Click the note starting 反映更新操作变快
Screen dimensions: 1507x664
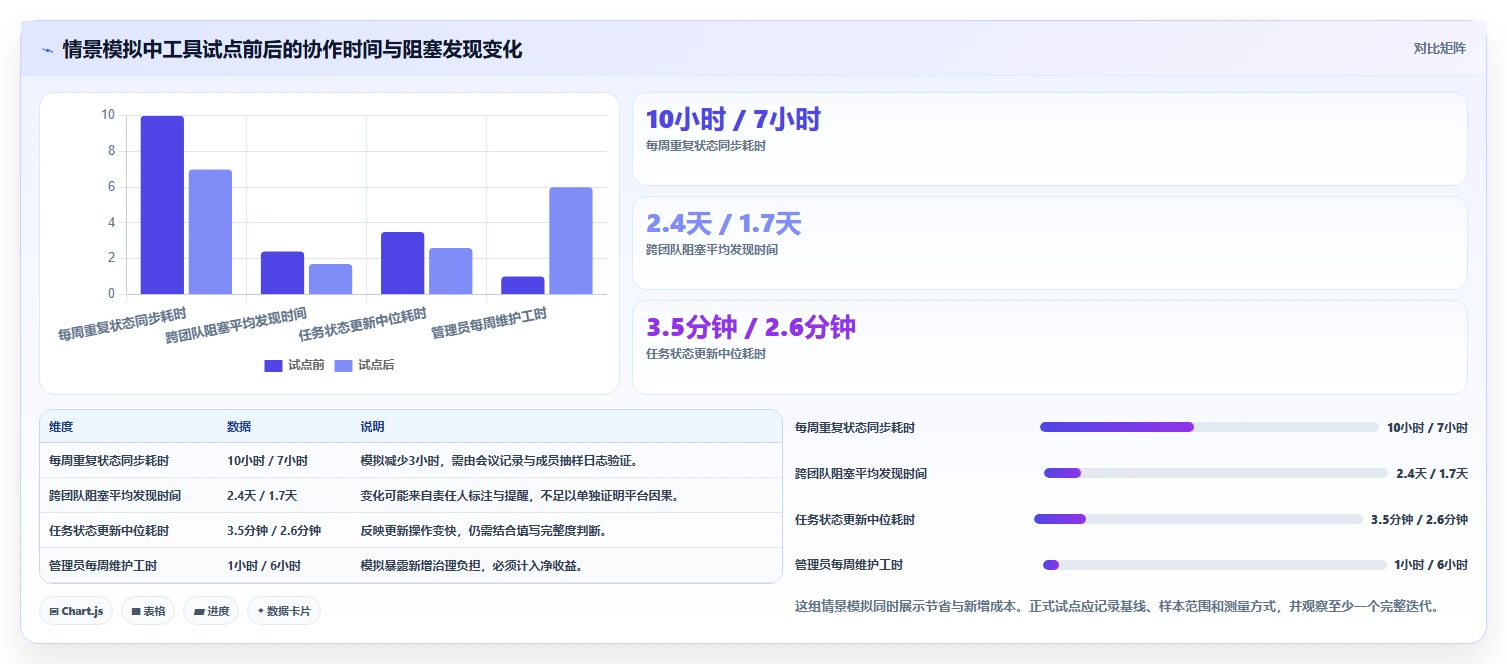[x=483, y=531]
